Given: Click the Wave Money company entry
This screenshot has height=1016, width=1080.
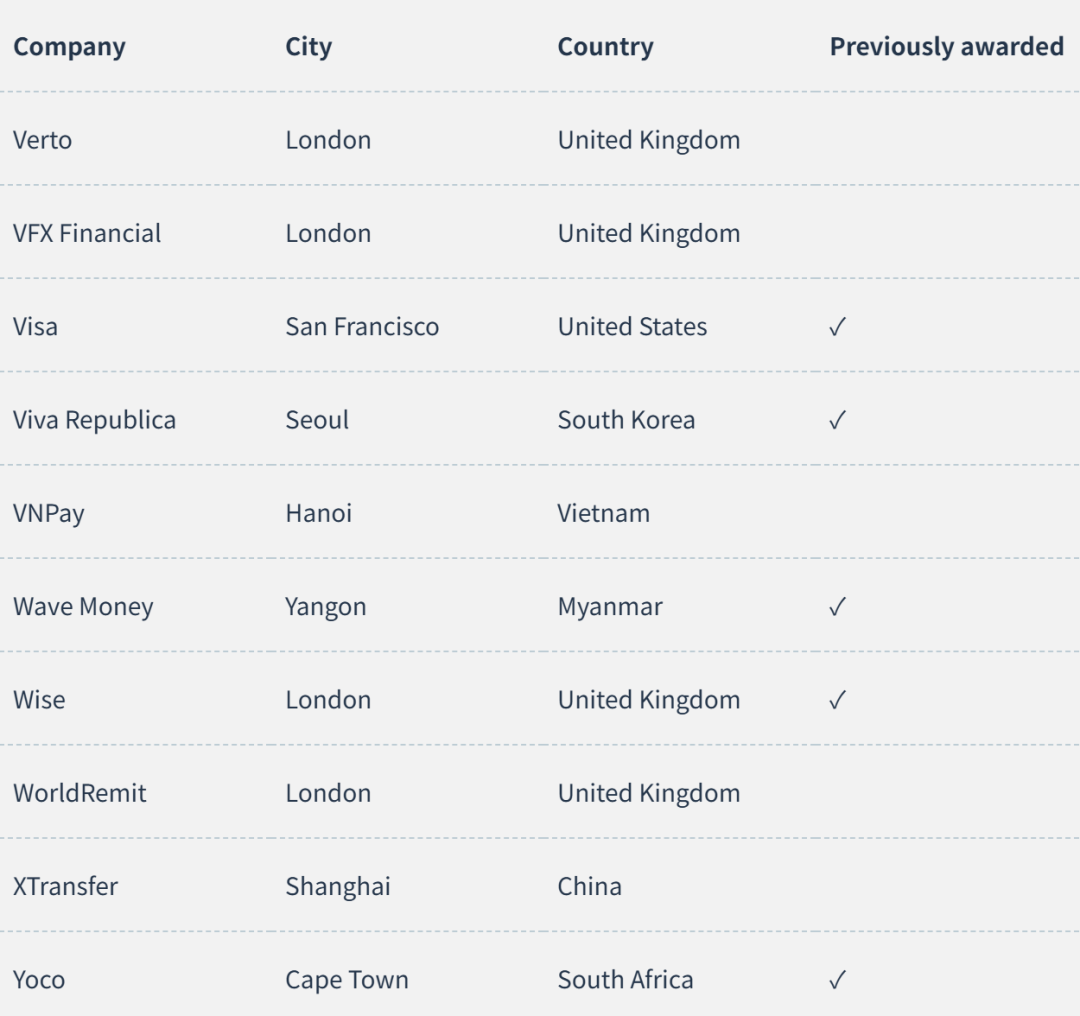Looking at the screenshot, I should [x=83, y=607].
